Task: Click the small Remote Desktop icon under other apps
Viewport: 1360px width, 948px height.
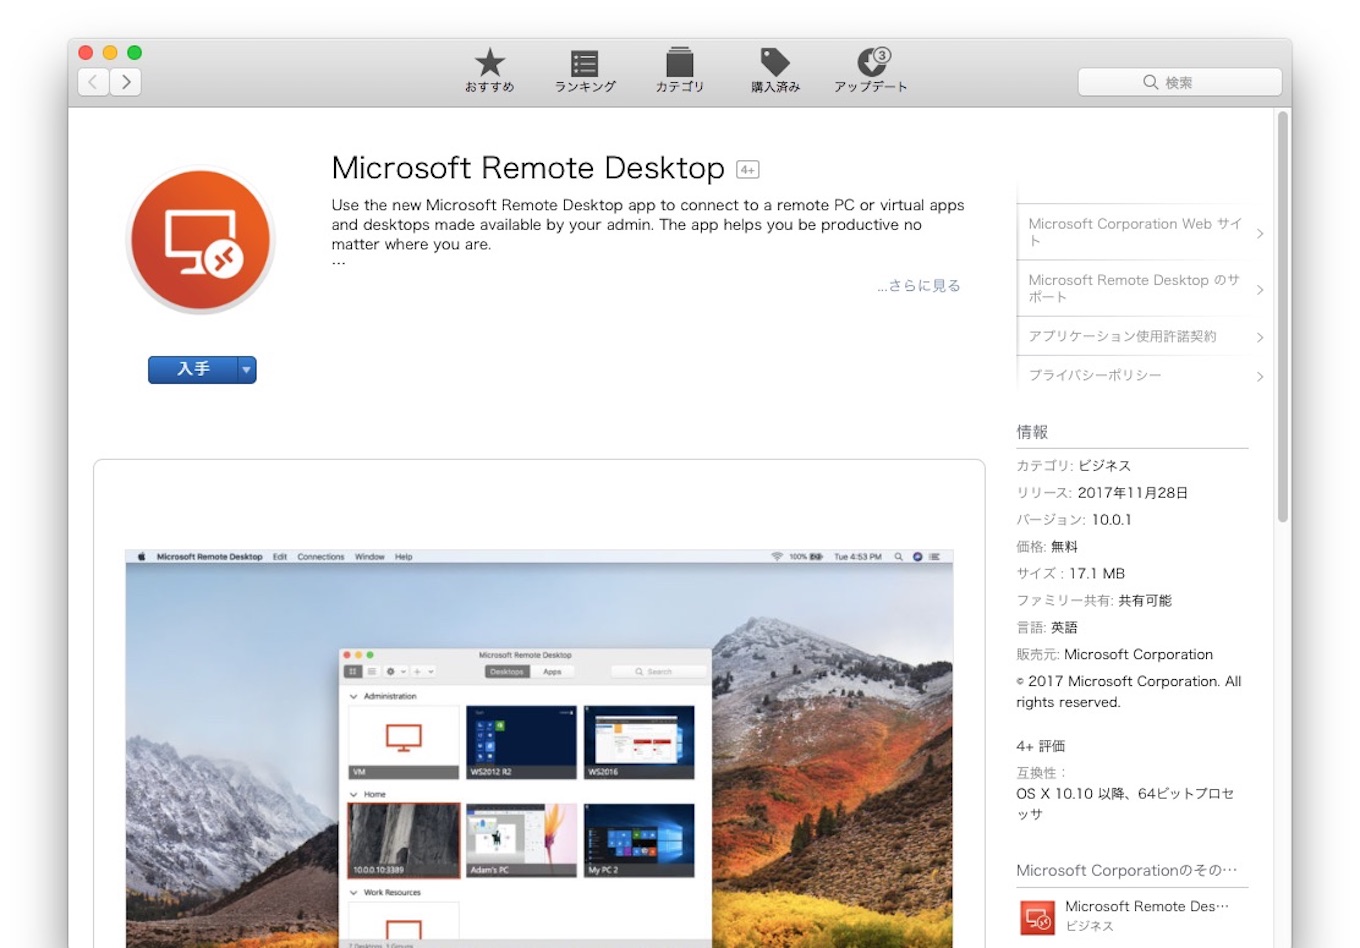Action: click(x=1037, y=916)
